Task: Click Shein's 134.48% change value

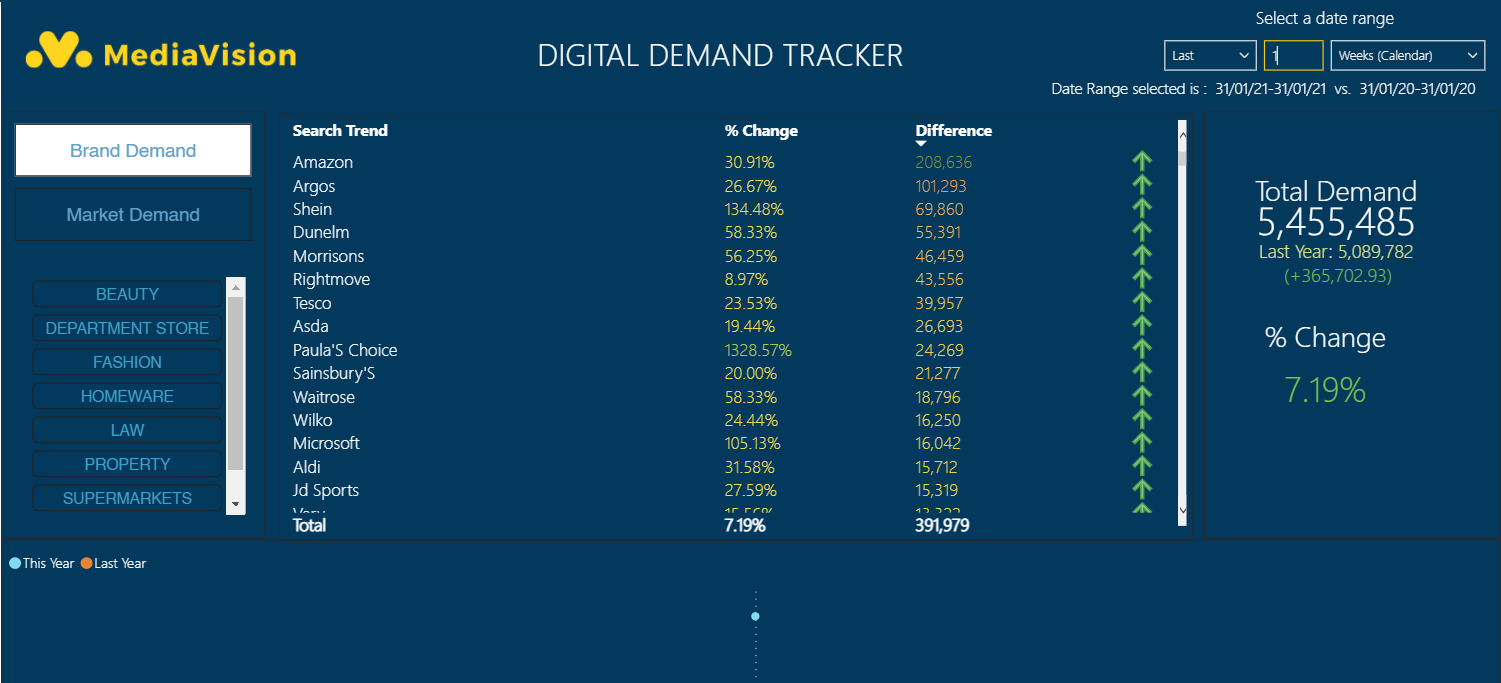Action: click(x=754, y=209)
